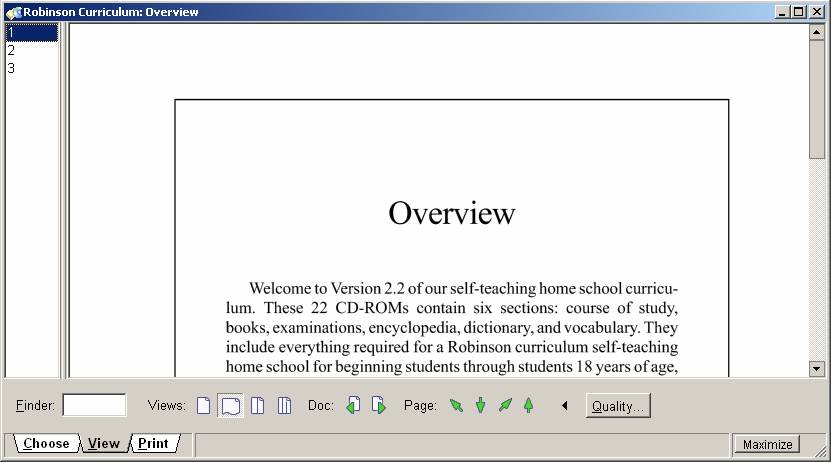This screenshot has height=462, width=831.
Task: Go to next document icon
Action: click(x=379, y=406)
